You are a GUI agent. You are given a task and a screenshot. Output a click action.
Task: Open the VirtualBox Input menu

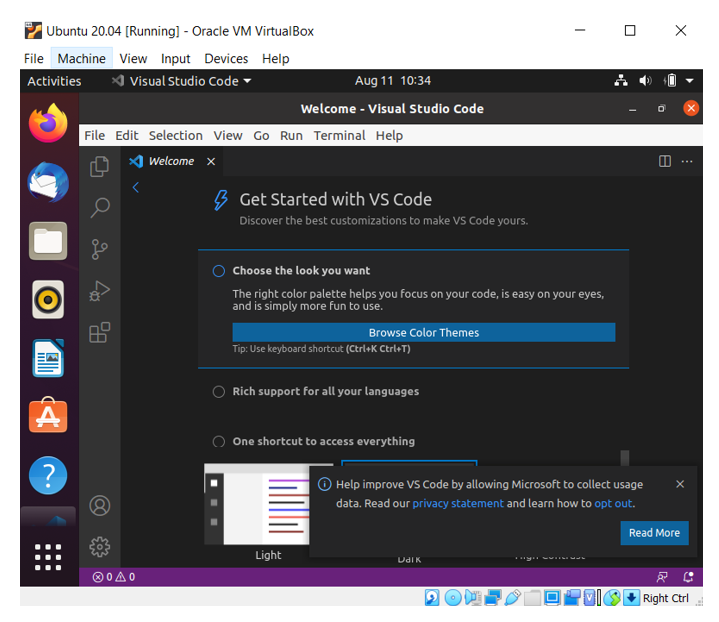click(x=175, y=58)
